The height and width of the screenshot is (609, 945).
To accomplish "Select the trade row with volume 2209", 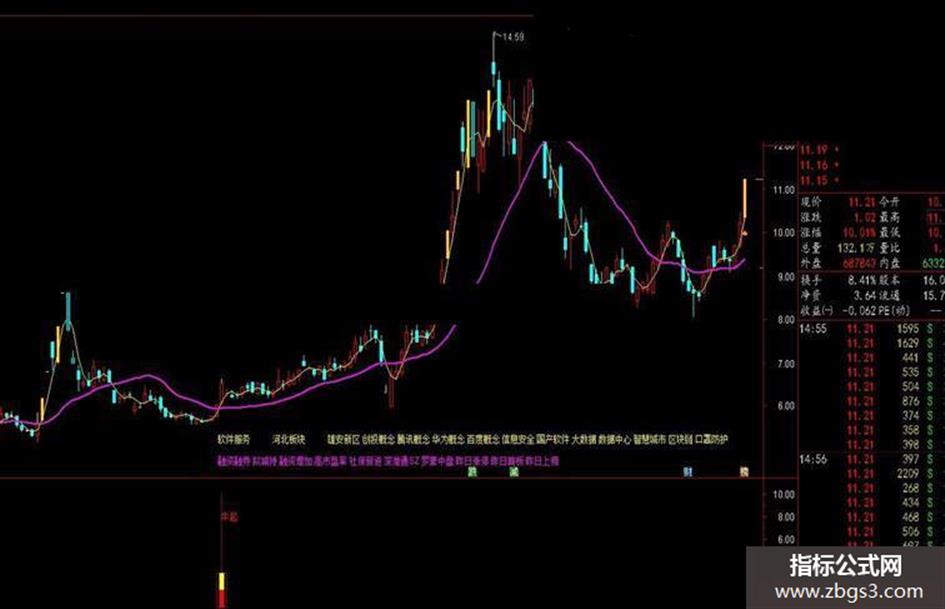I will tap(872, 474).
